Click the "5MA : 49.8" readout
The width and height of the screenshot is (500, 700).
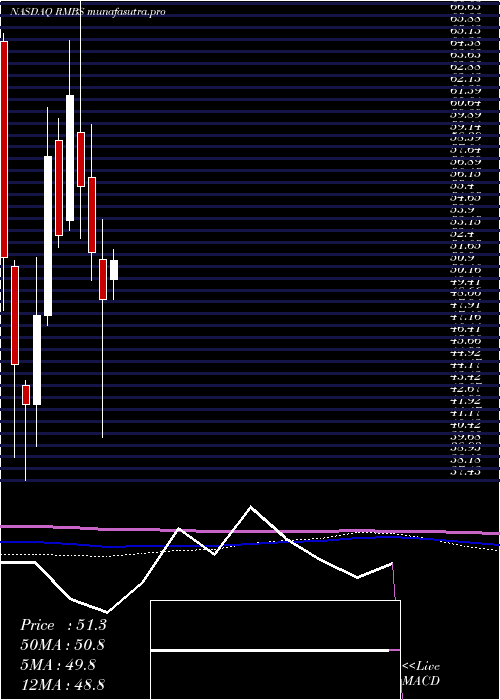[58, 665]
